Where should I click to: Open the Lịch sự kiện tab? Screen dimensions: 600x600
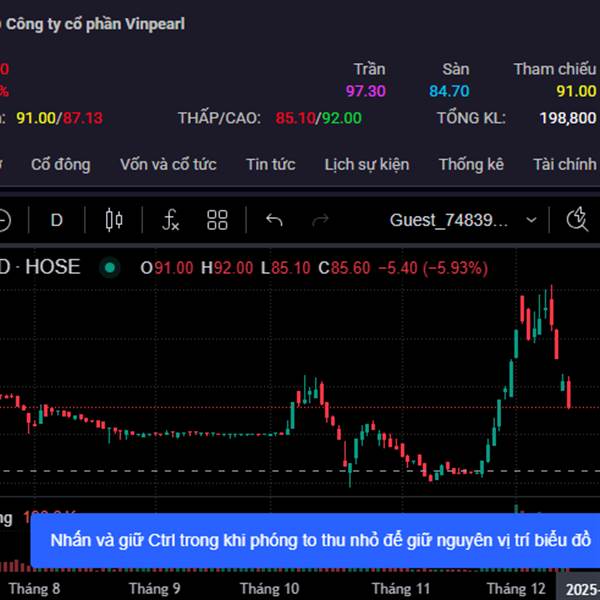(367, 165)
